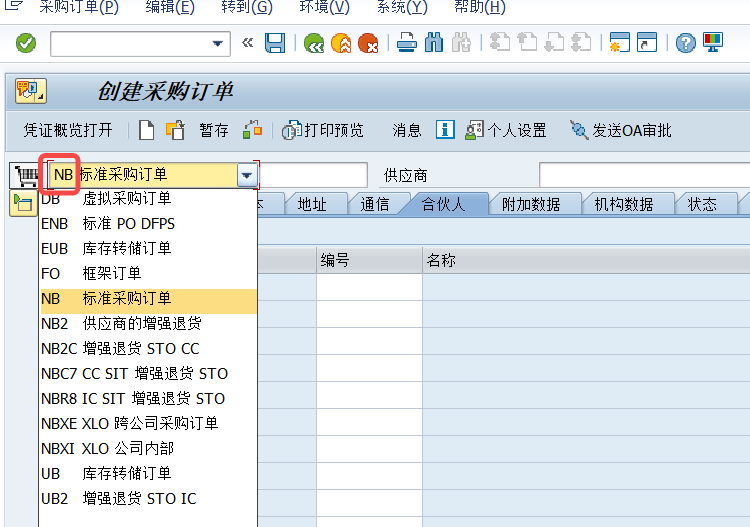This screenshot has height=527, width=750.
Task: Switch to the 通信 tab
Action: point(375,205)
